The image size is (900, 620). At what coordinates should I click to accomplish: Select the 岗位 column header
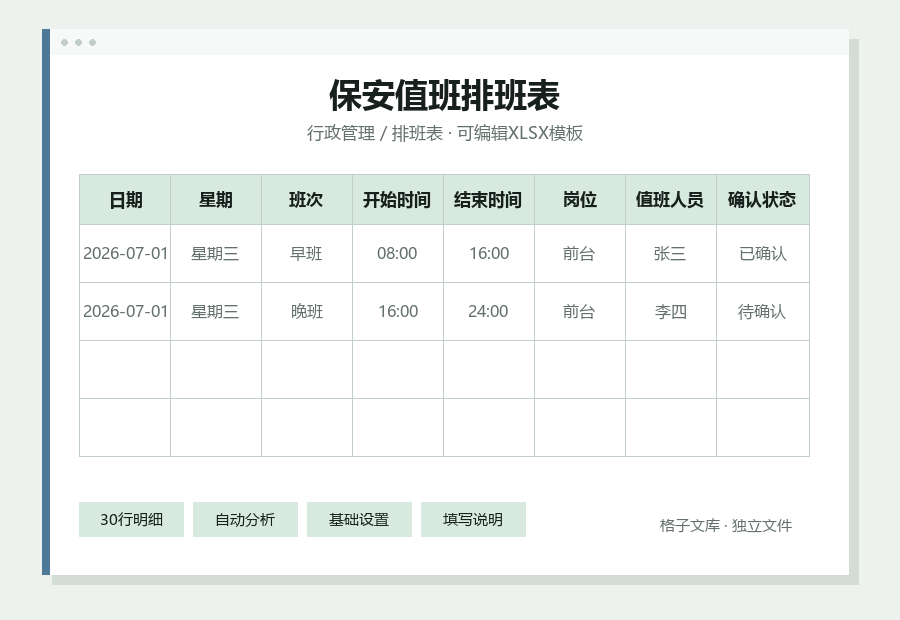pyautogui.click(x=580, y=200)
